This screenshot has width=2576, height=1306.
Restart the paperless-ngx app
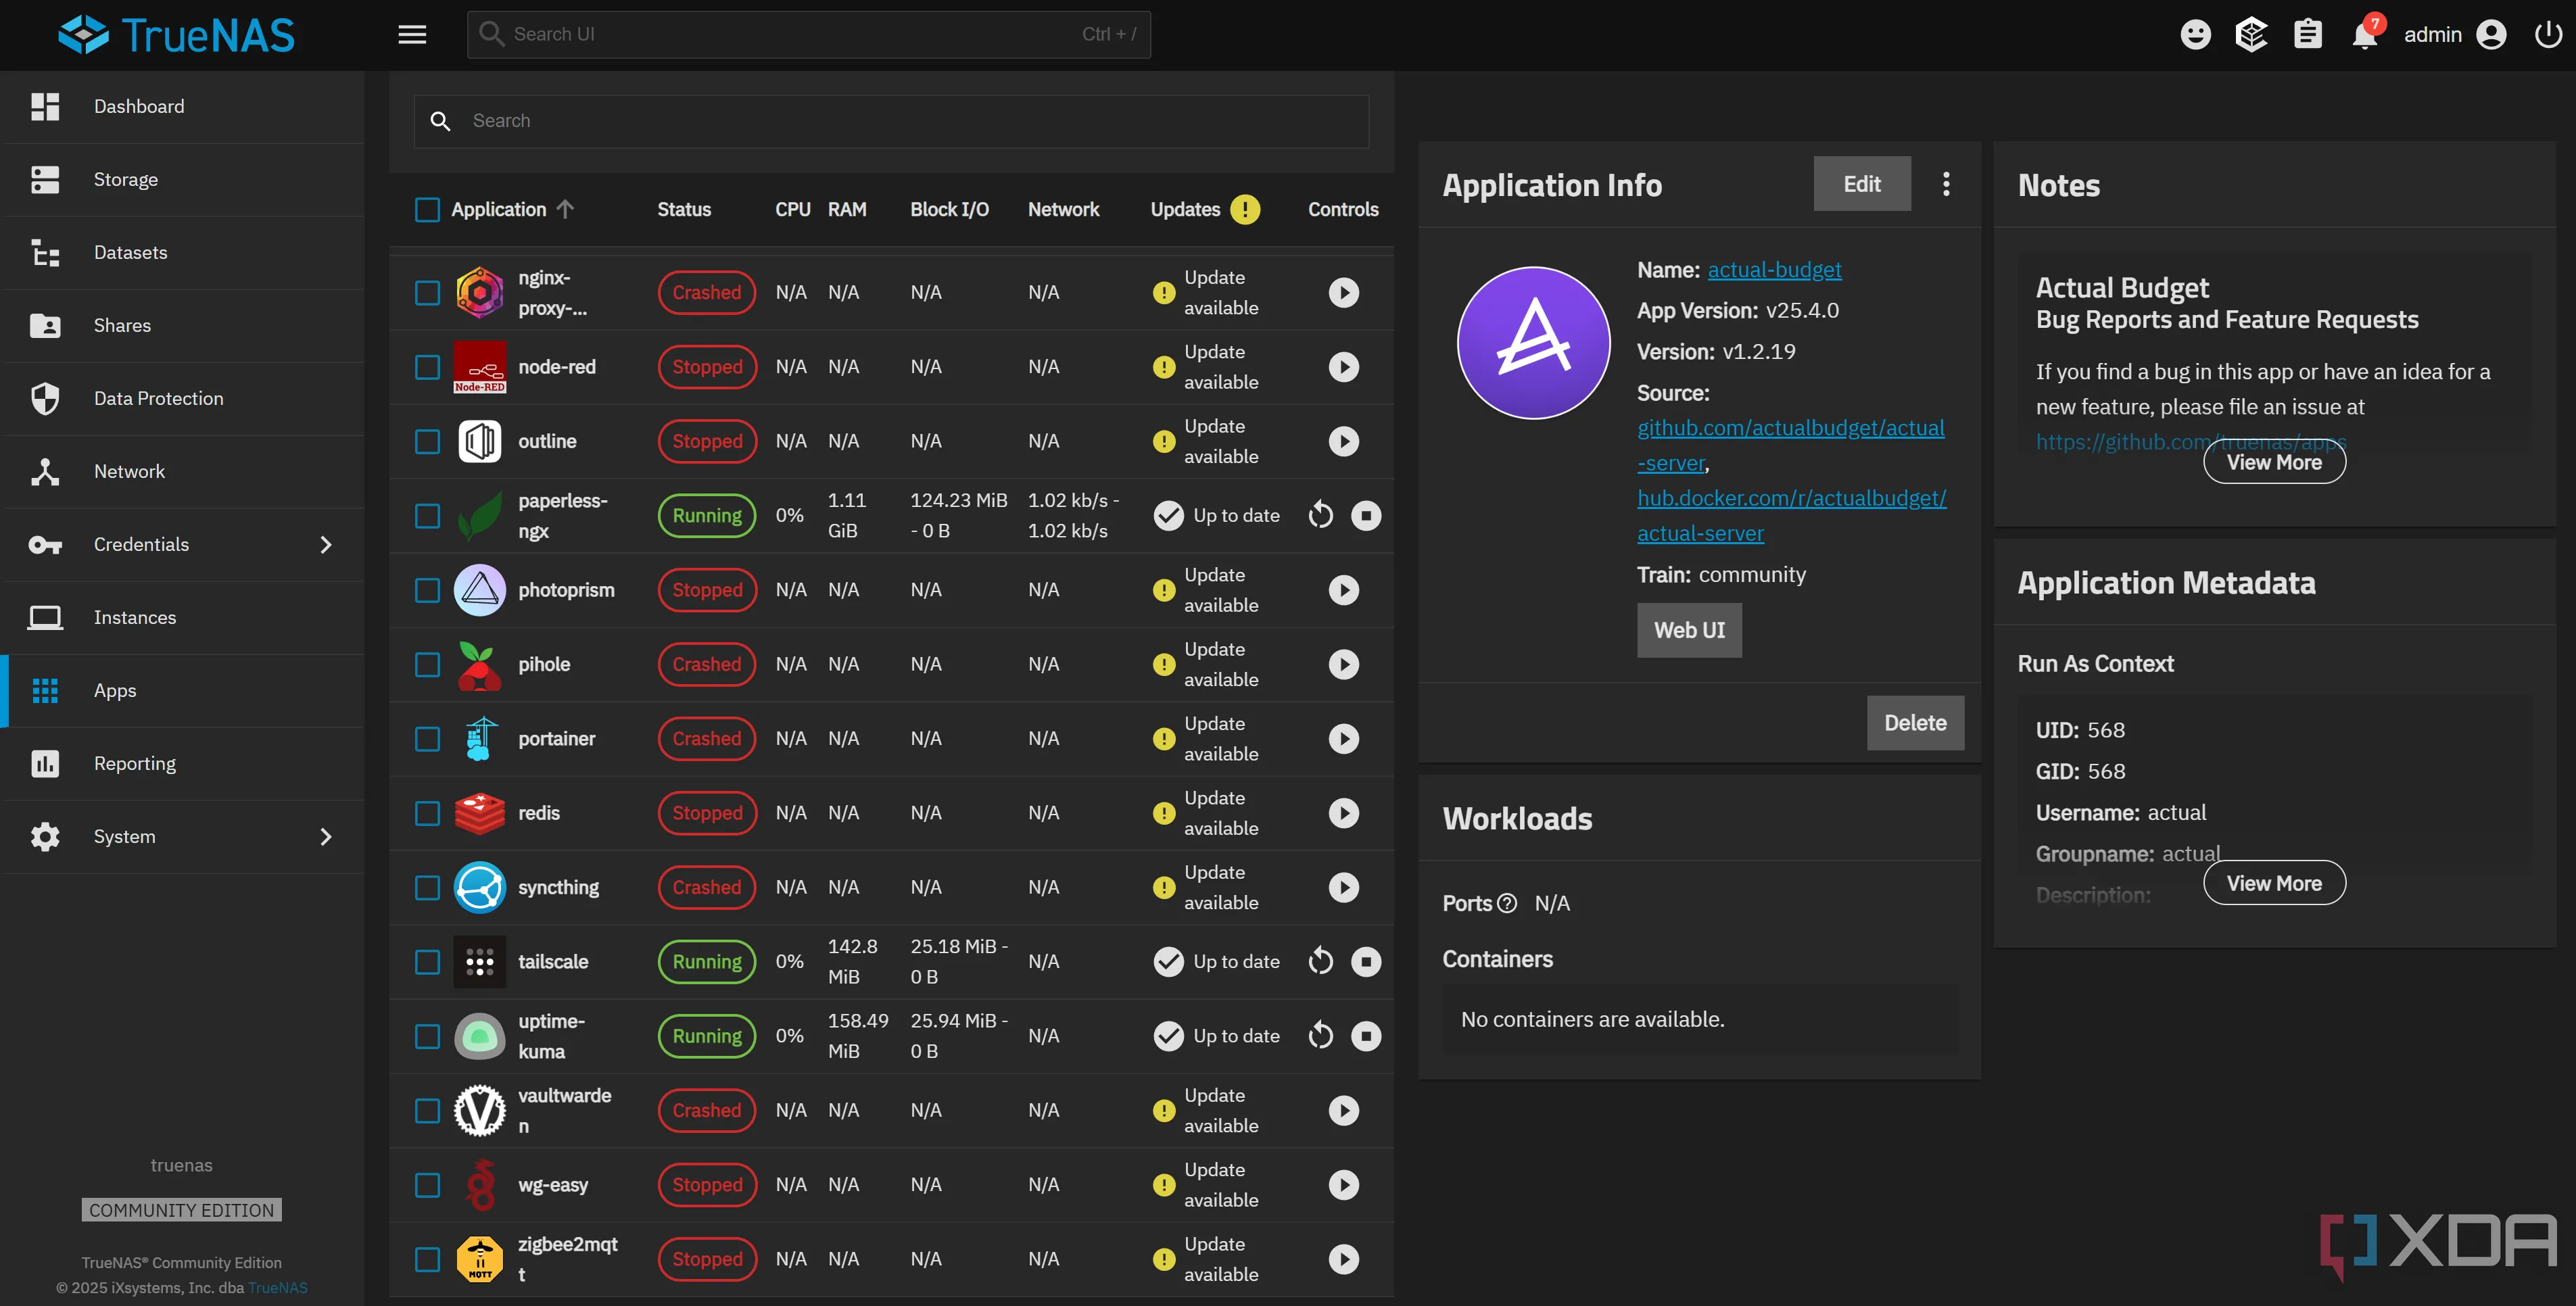pos(1320,516)
